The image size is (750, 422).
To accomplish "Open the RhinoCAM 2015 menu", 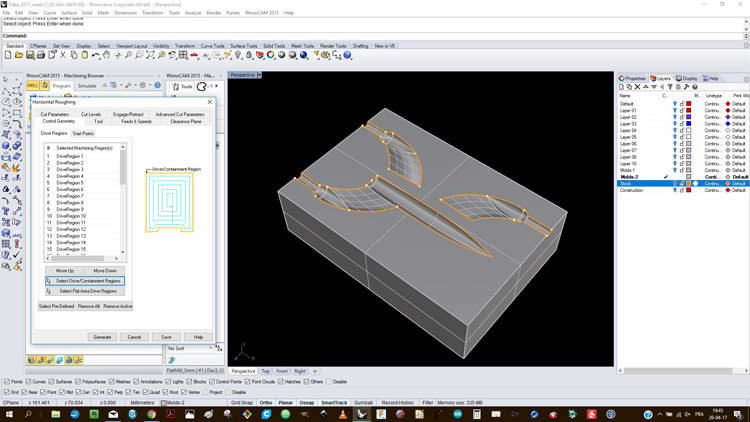I will [x=262, y=13].
